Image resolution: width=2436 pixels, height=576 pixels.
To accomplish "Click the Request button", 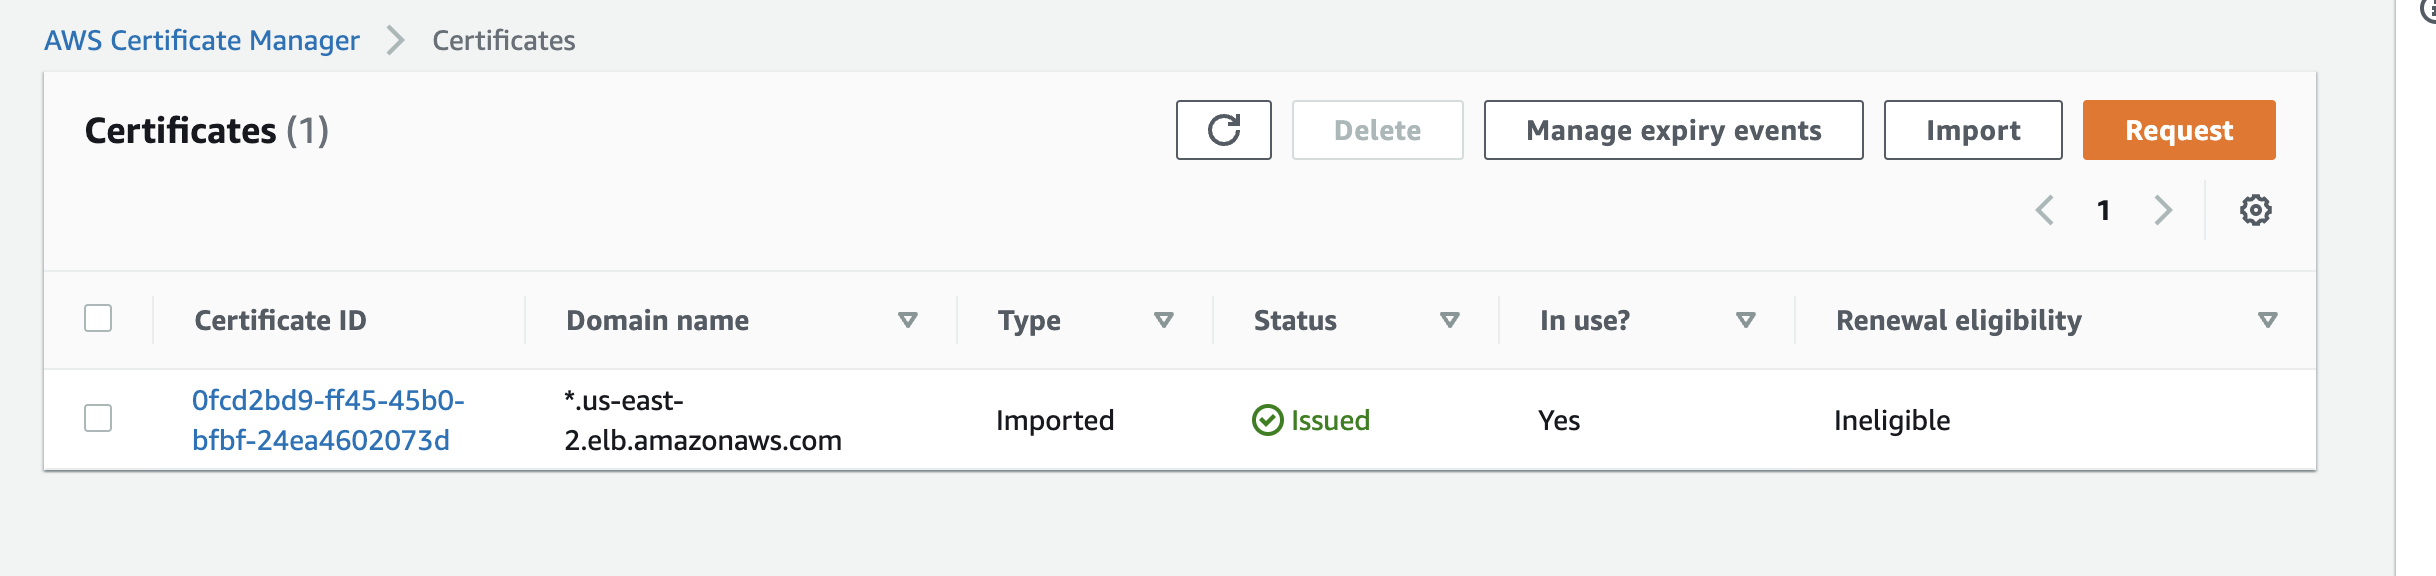I will (x=2179, y=130).
